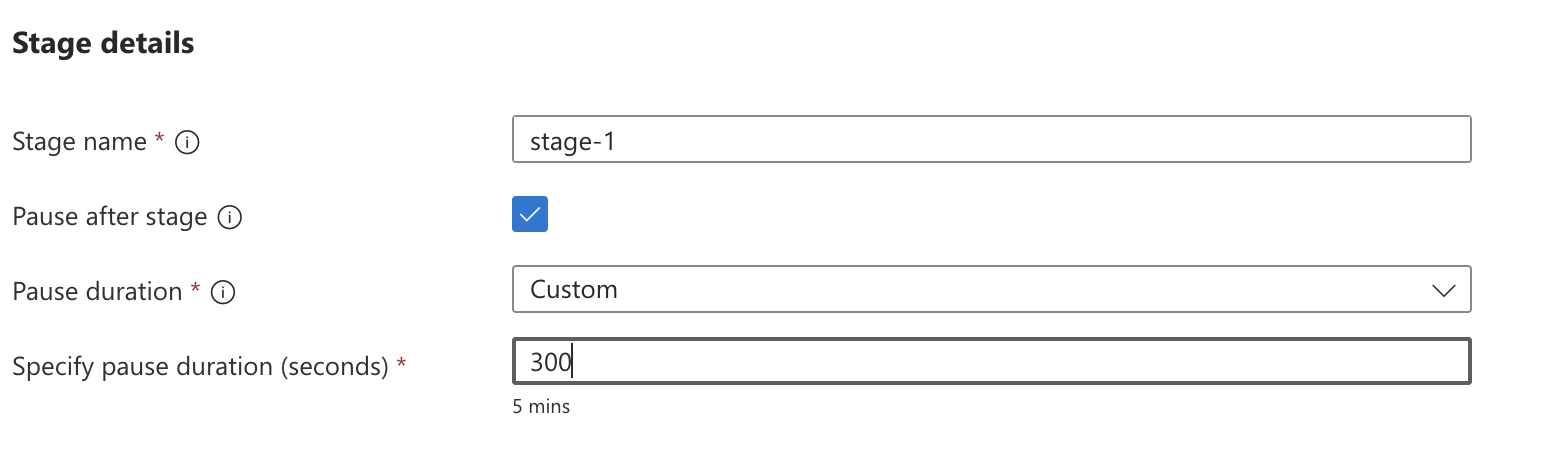Image resolution: width=1568 pixels, height=454 pixels.
Task: Open the info tooltip icon for Pause duration
Action: [x=223, y=292]
